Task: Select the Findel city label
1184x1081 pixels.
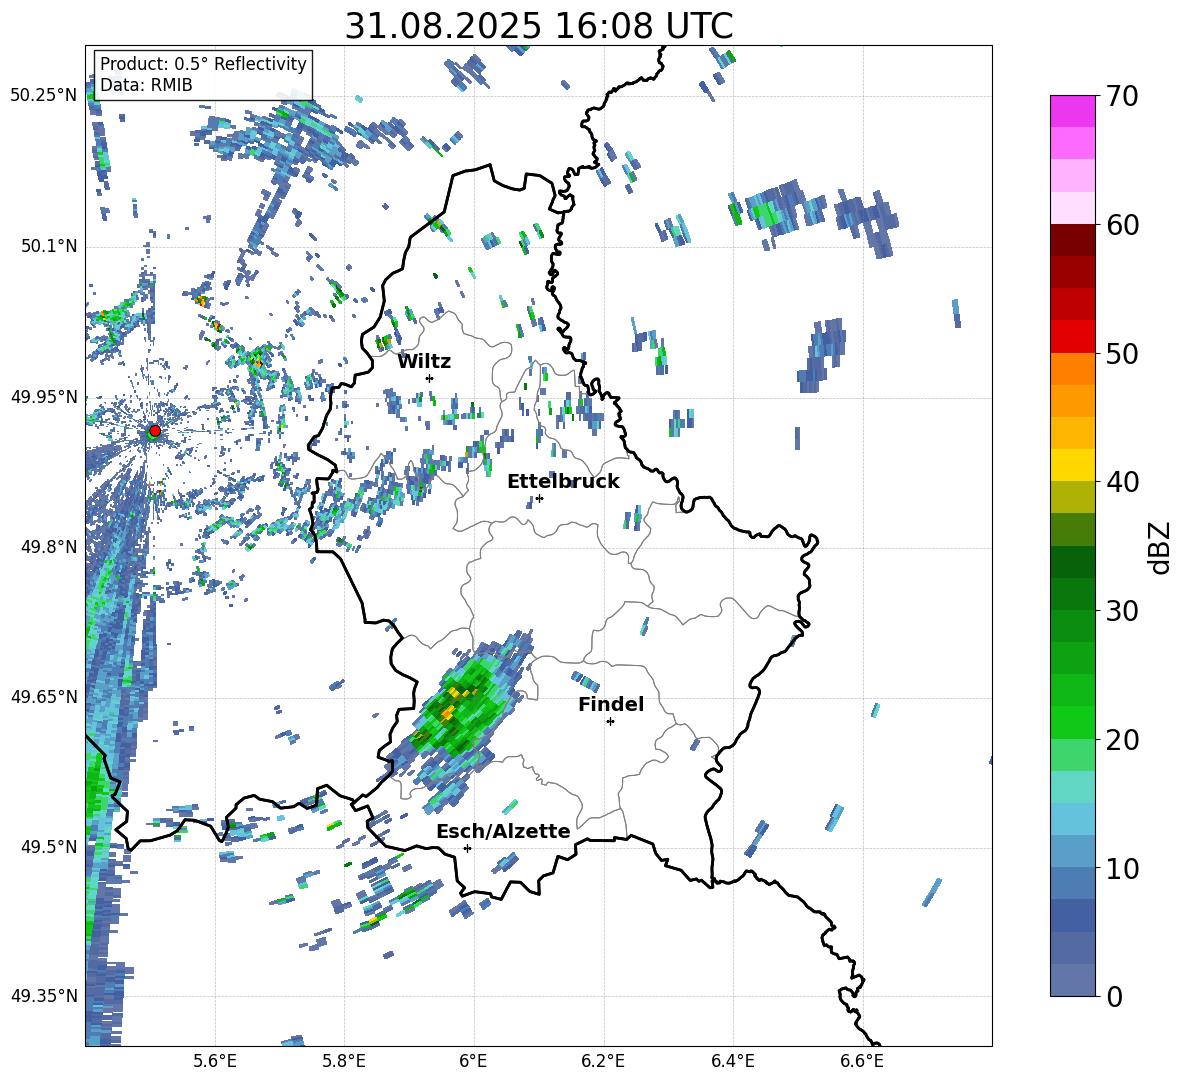Action: point(611,704)
